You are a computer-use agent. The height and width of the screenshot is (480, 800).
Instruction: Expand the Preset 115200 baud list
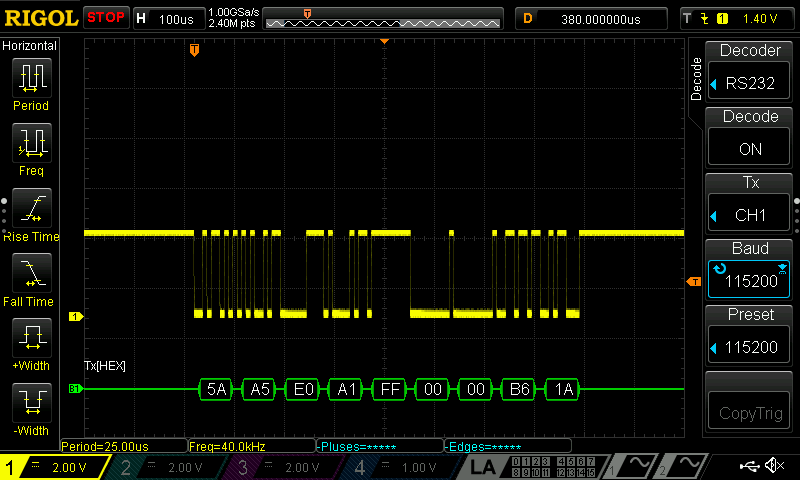[x=756, y=336]
